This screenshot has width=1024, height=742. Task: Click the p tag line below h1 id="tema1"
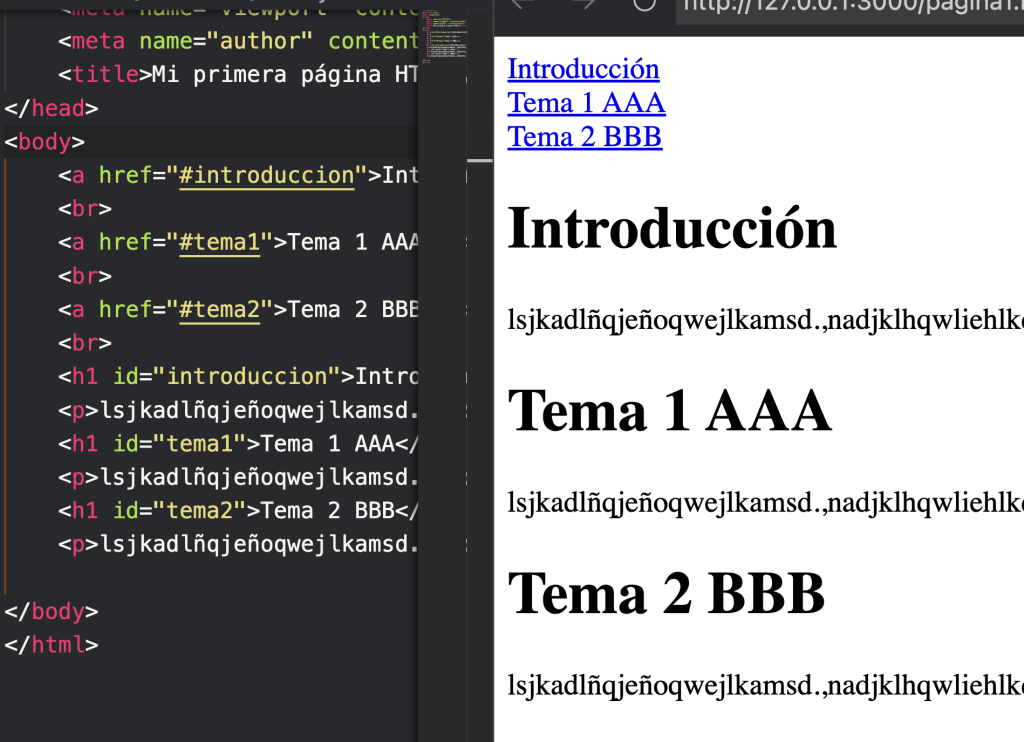(x=238, y=477)
